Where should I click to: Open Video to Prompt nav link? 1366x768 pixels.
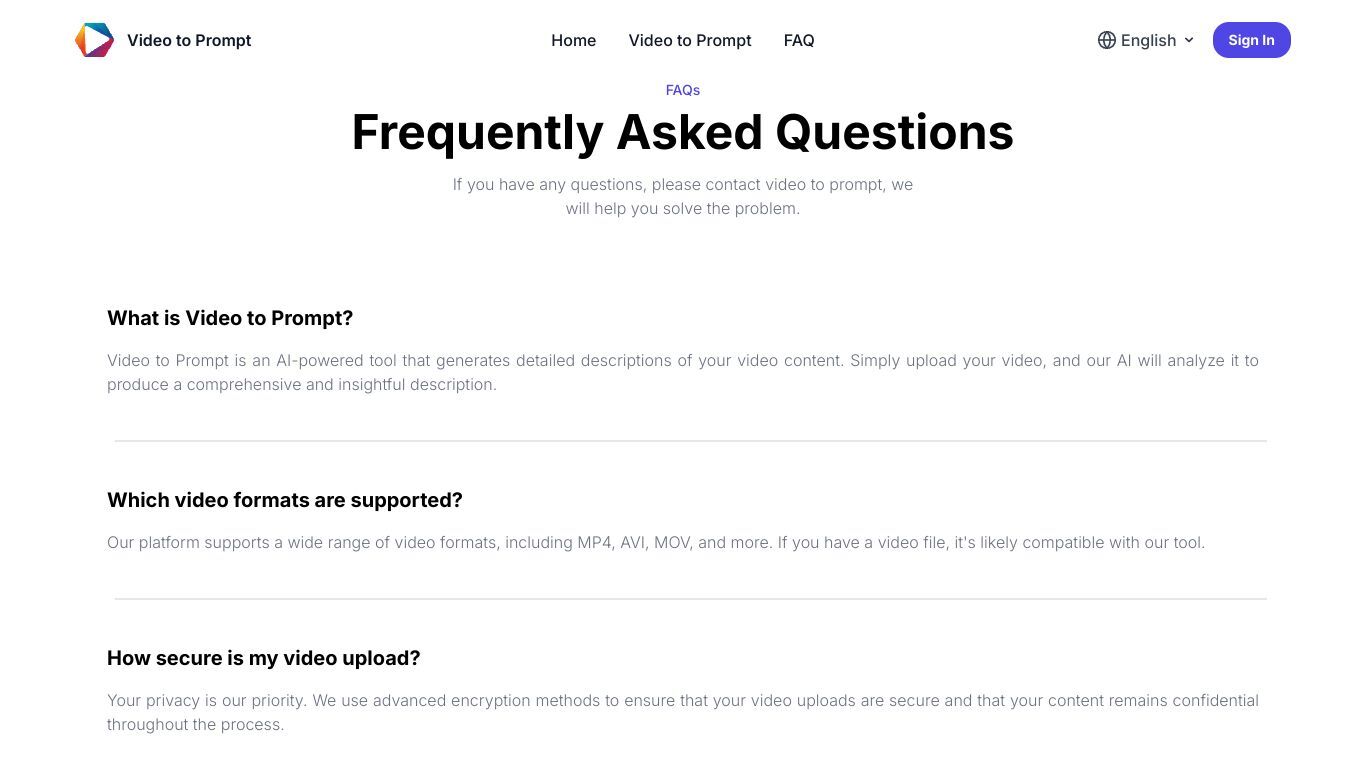coord(690,40)
